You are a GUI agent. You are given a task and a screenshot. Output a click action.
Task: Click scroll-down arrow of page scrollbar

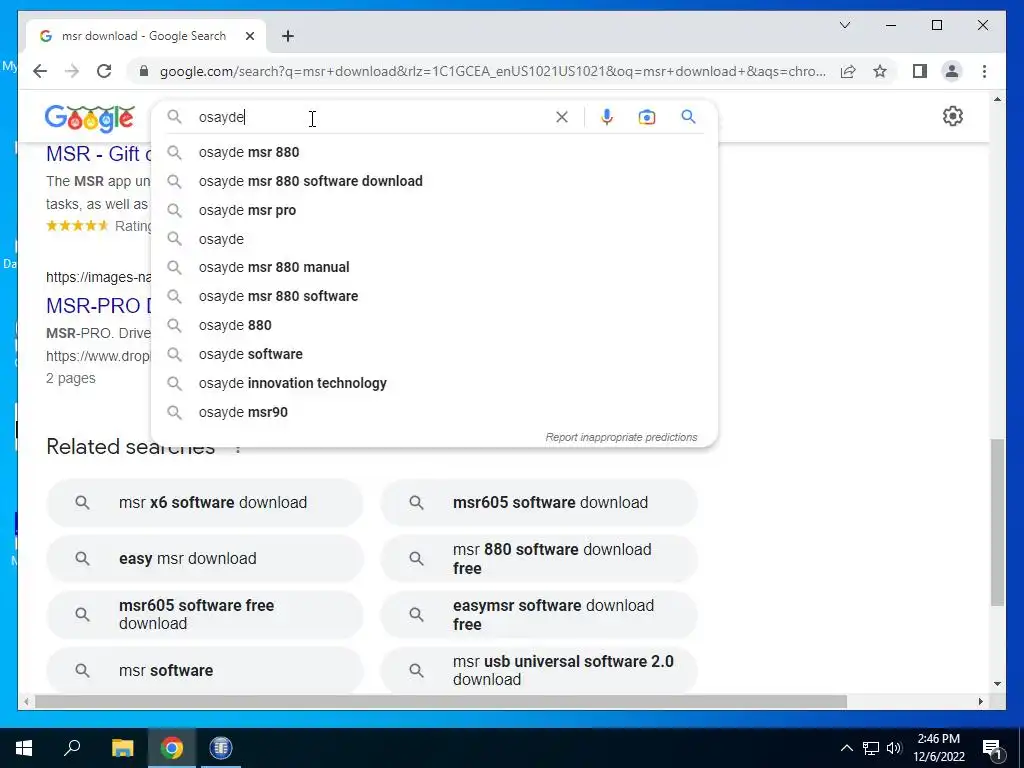(x=997, y=684)
